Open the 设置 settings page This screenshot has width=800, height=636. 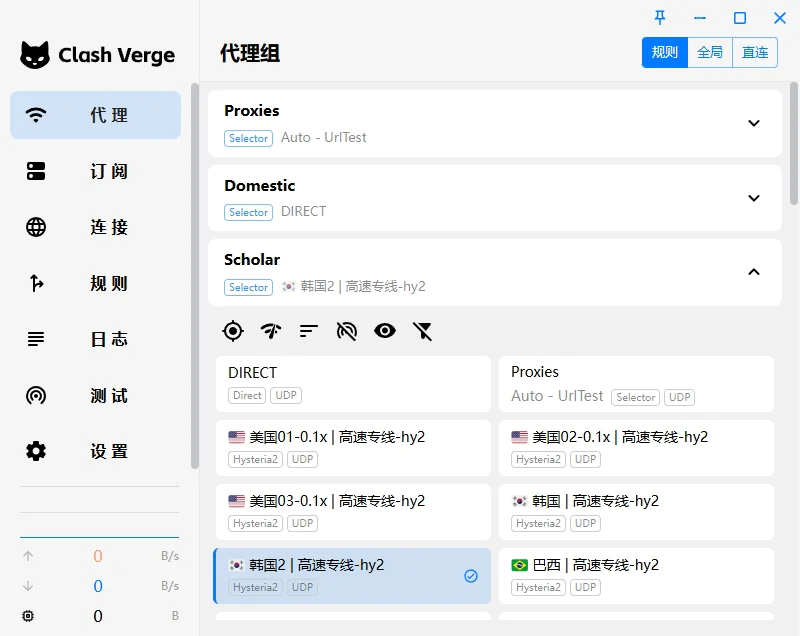tap(96, 452)
